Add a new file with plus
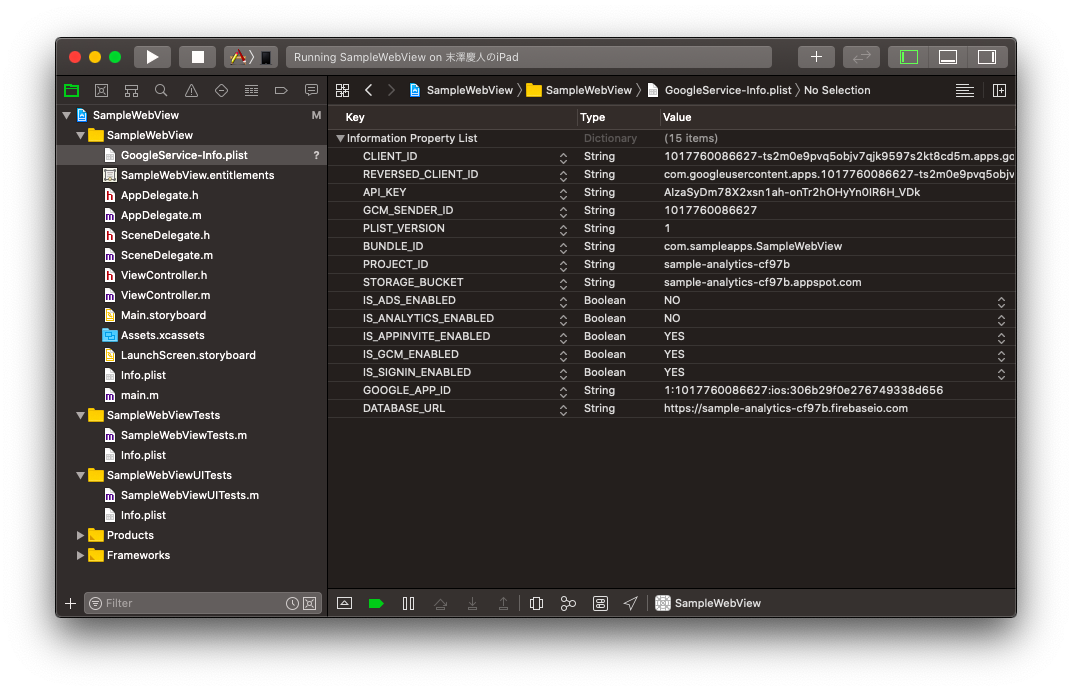Viewport: 1072px width, 691px height. tap(70, 604)
